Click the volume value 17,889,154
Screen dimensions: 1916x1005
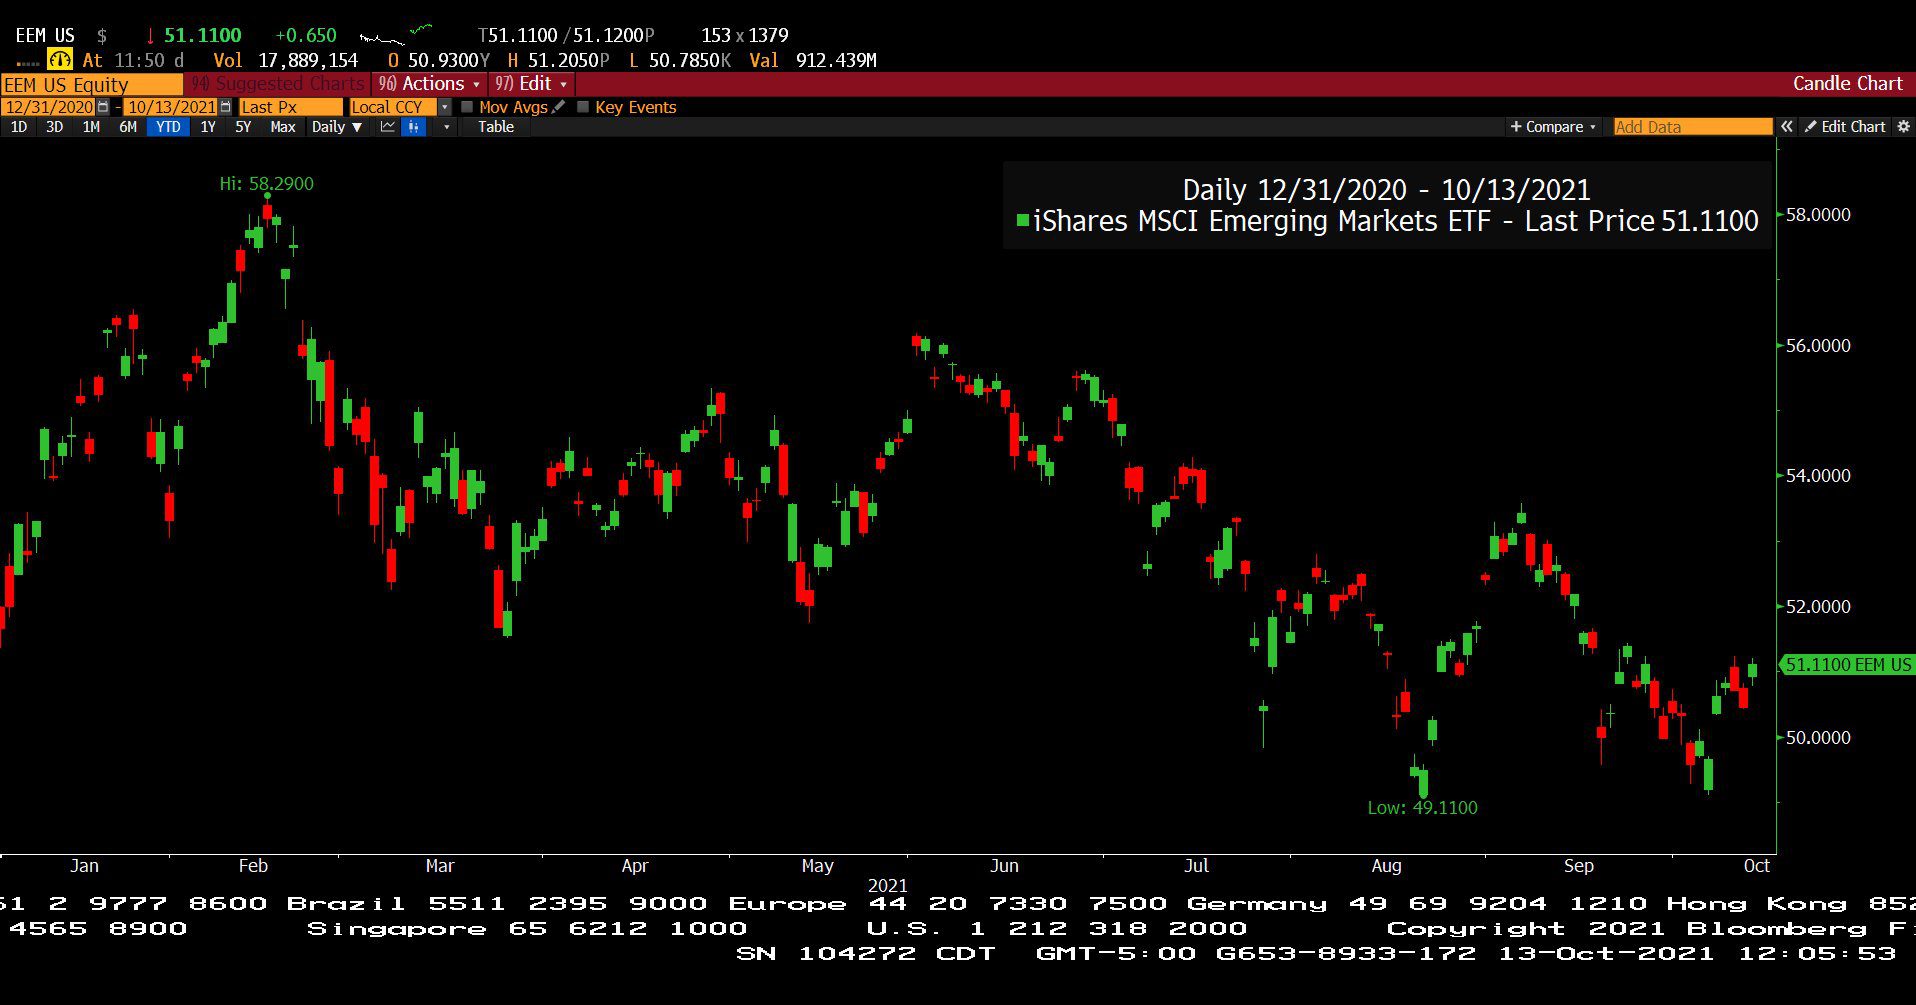[x=308, y=60]
